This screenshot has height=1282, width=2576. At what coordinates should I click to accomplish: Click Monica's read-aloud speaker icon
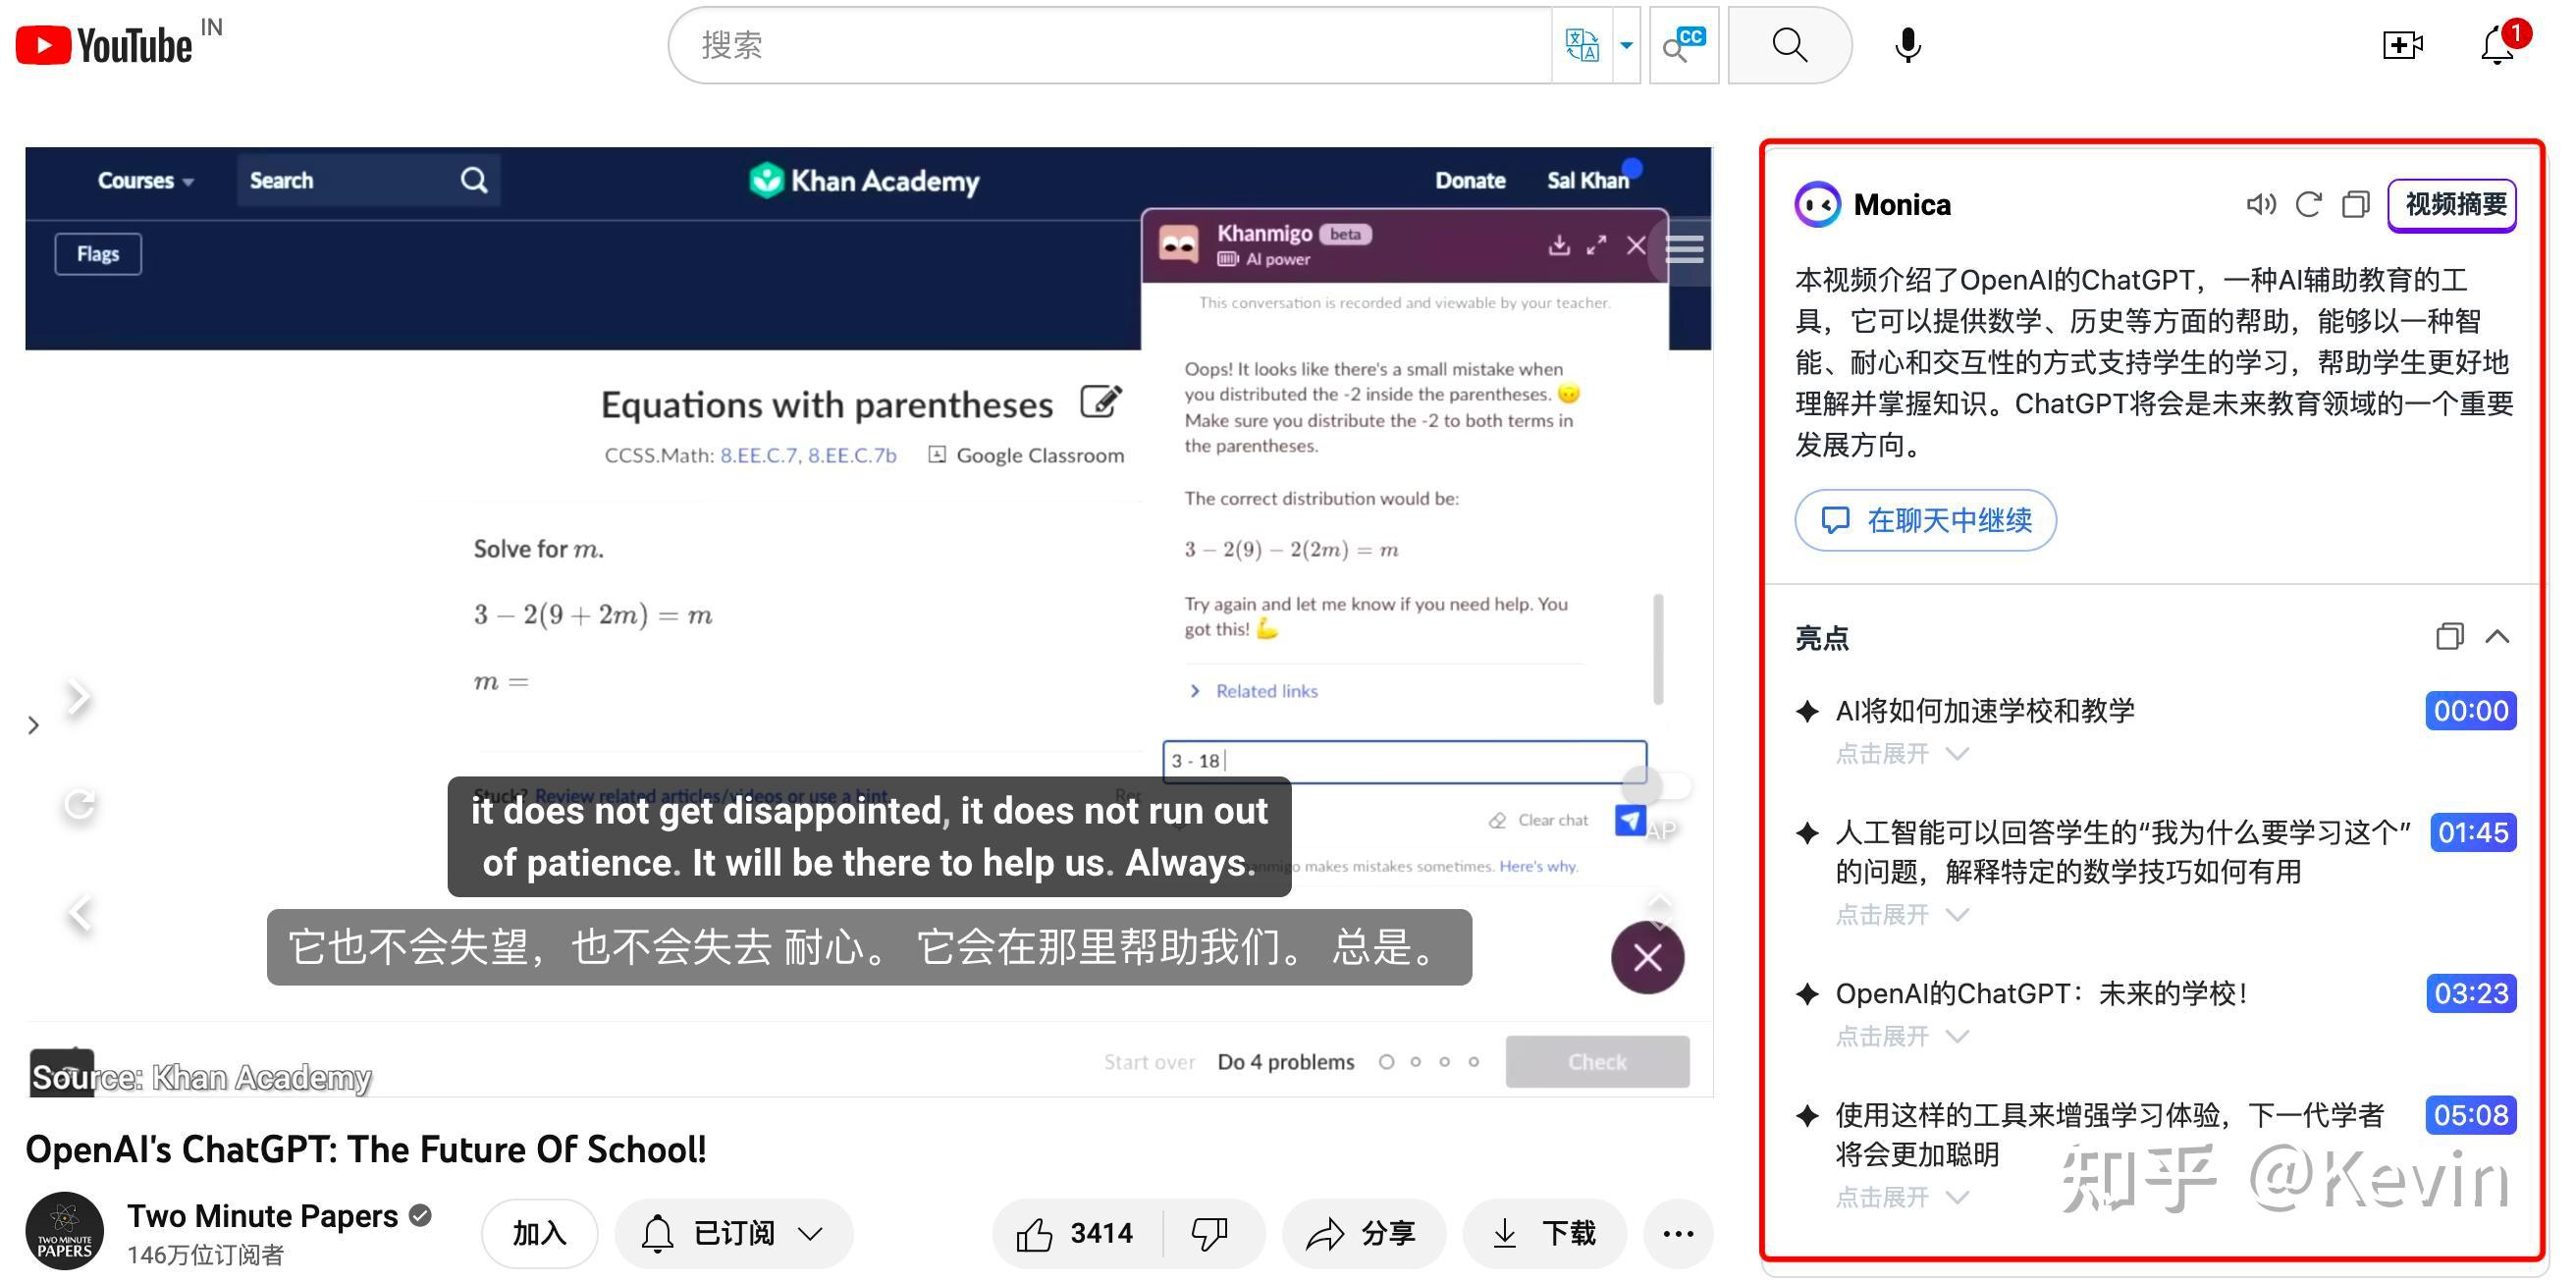coord(2260,205)
